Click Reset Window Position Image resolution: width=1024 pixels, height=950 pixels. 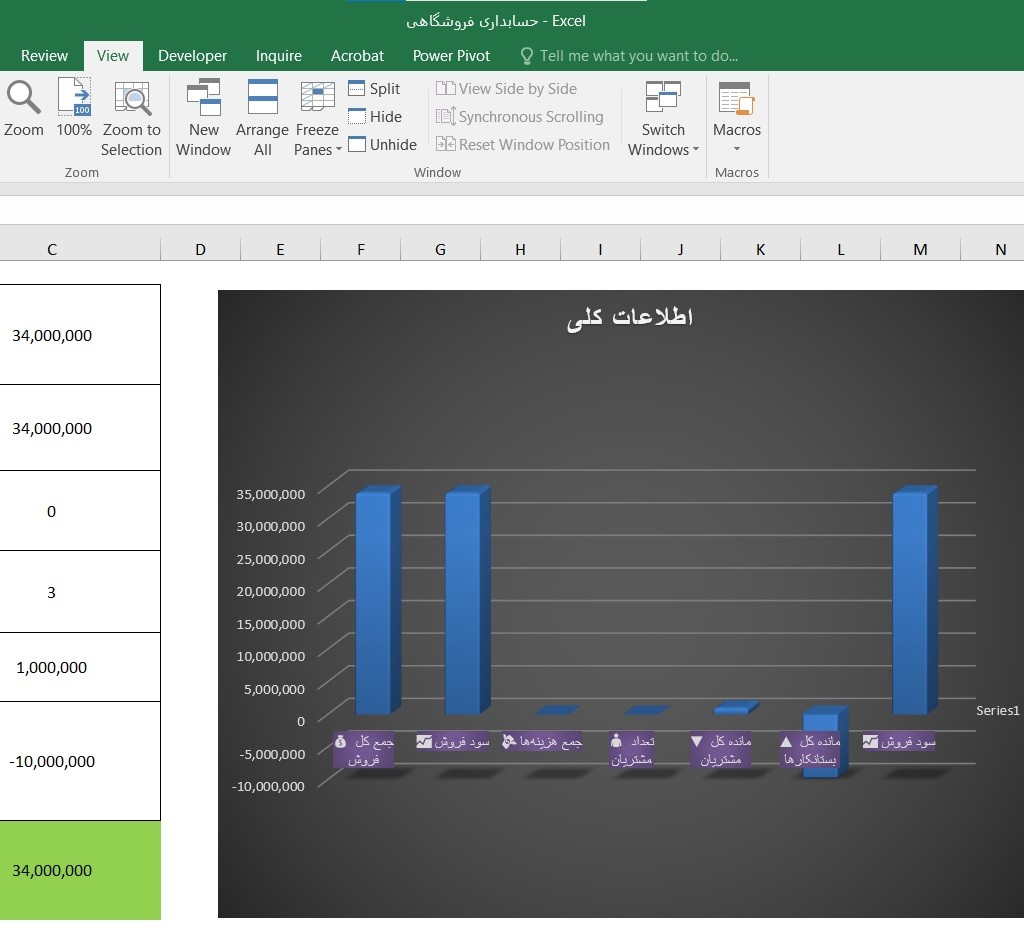(522, 144)
